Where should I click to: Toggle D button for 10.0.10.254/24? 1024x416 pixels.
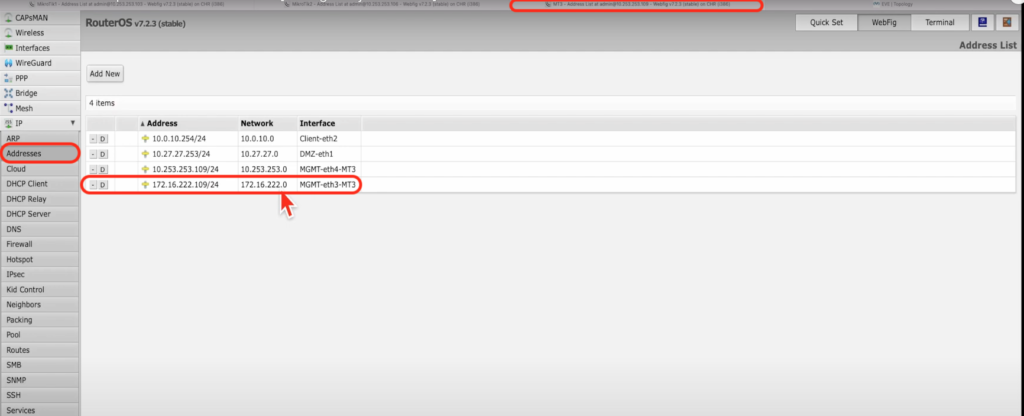point(103,138)
